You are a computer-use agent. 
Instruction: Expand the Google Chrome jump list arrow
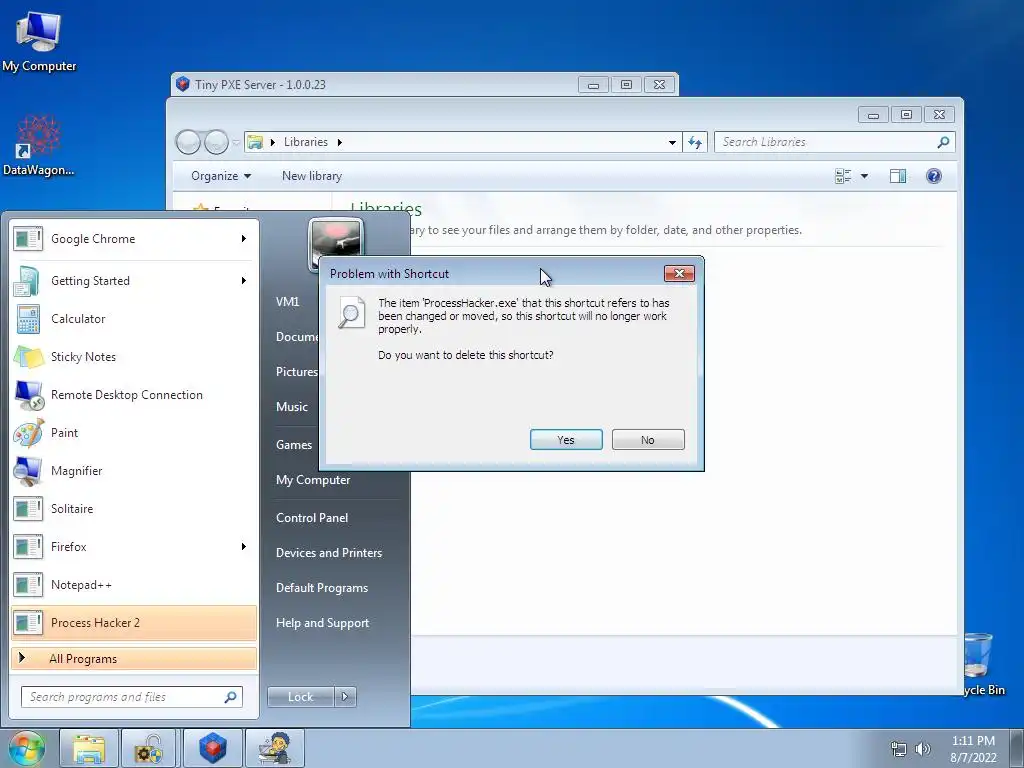(x=244, y=239)
